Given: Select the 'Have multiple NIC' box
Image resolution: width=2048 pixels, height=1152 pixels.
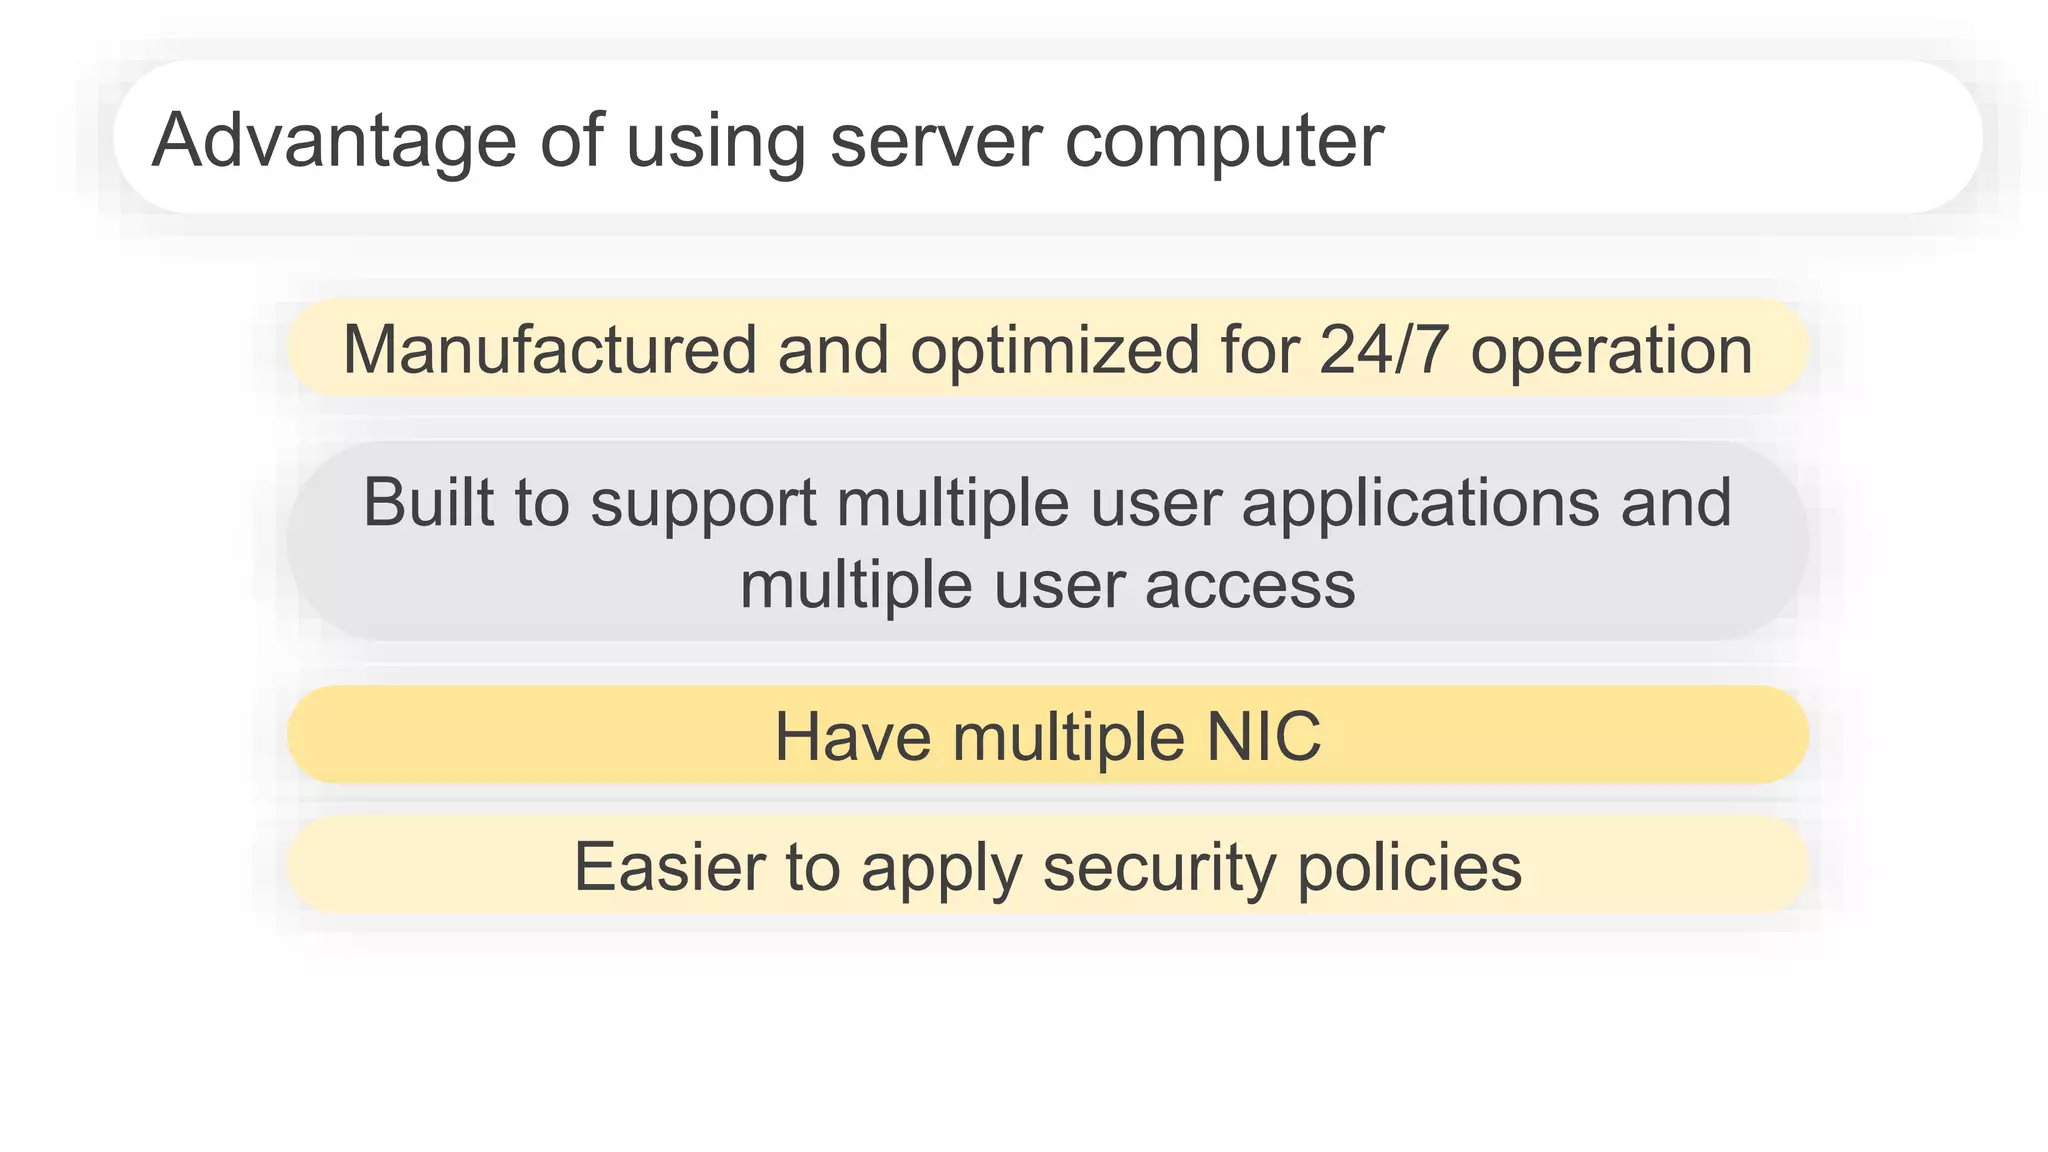Looking at the screenshot, I should coord(1048,735).
